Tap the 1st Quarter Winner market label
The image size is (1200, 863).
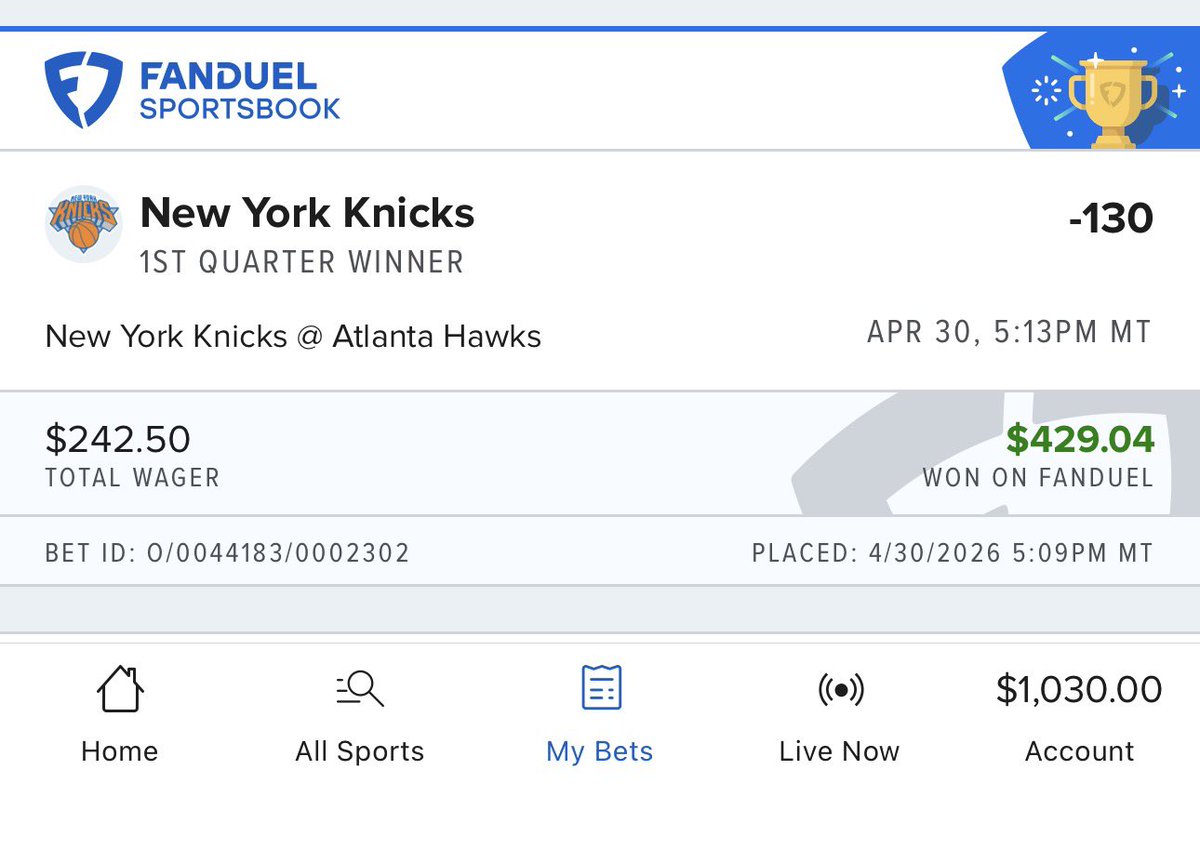pos(302,263)
